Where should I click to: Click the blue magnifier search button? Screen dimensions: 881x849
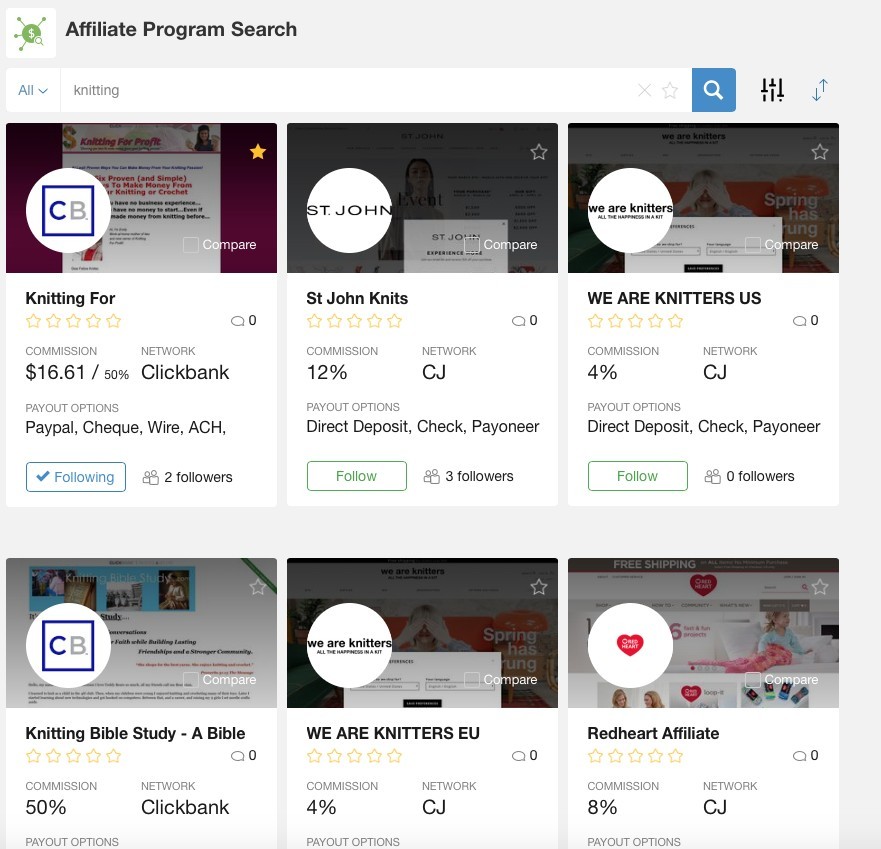pos(714,90)
